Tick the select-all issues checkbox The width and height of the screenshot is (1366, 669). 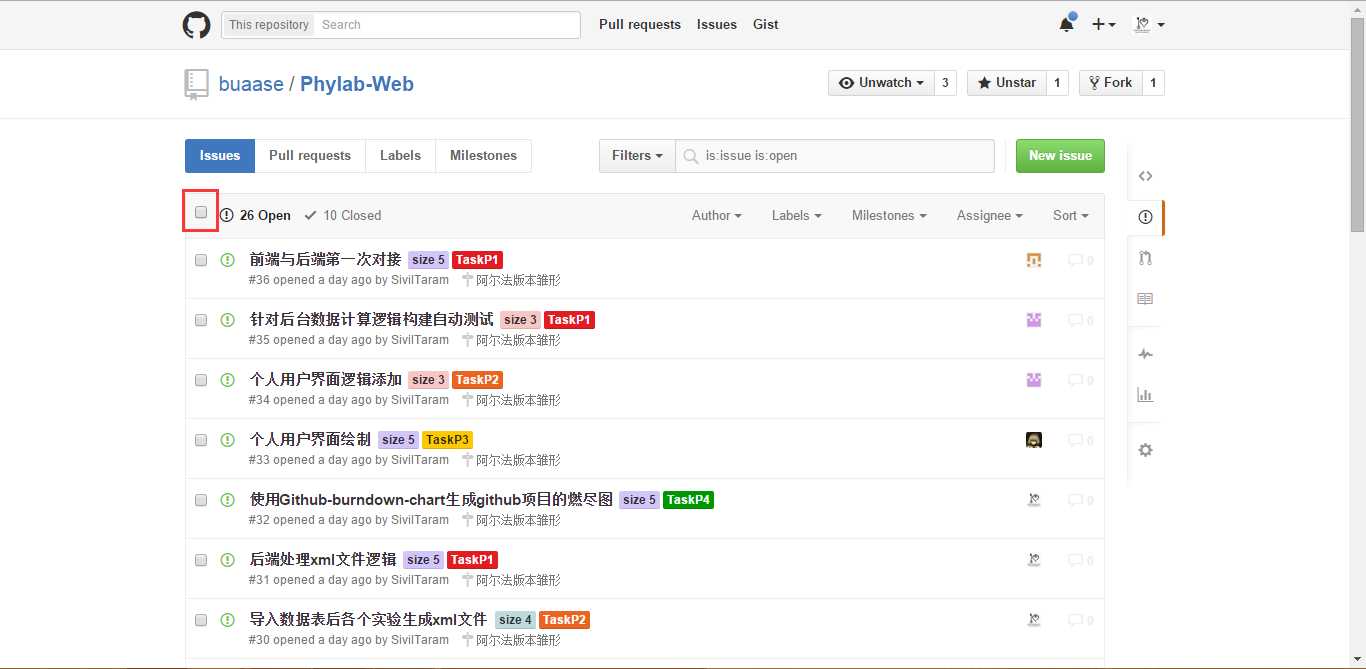click(x=201, y=212)
